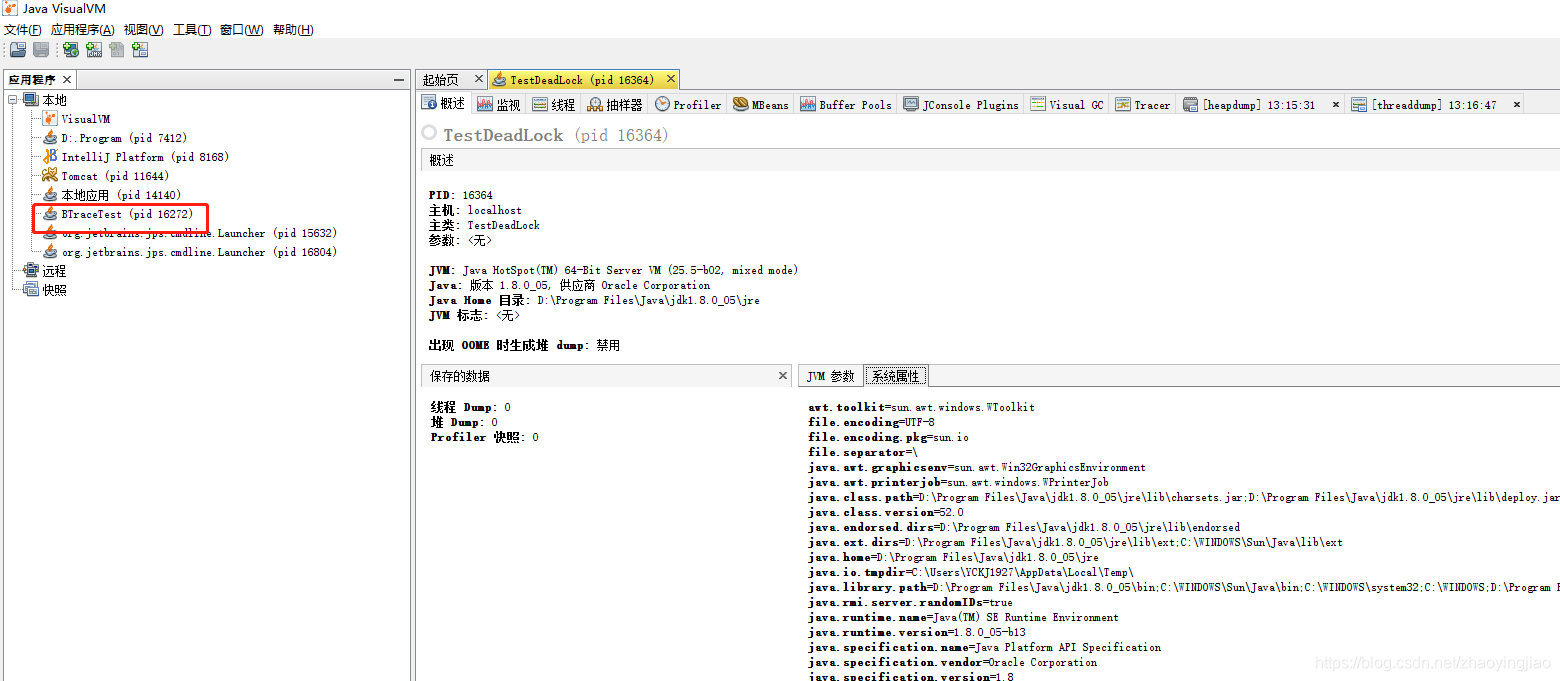Click the 主类: TestDeadLock line
Viewport: 1560px width, 681px height.
(x=484, y=225)
